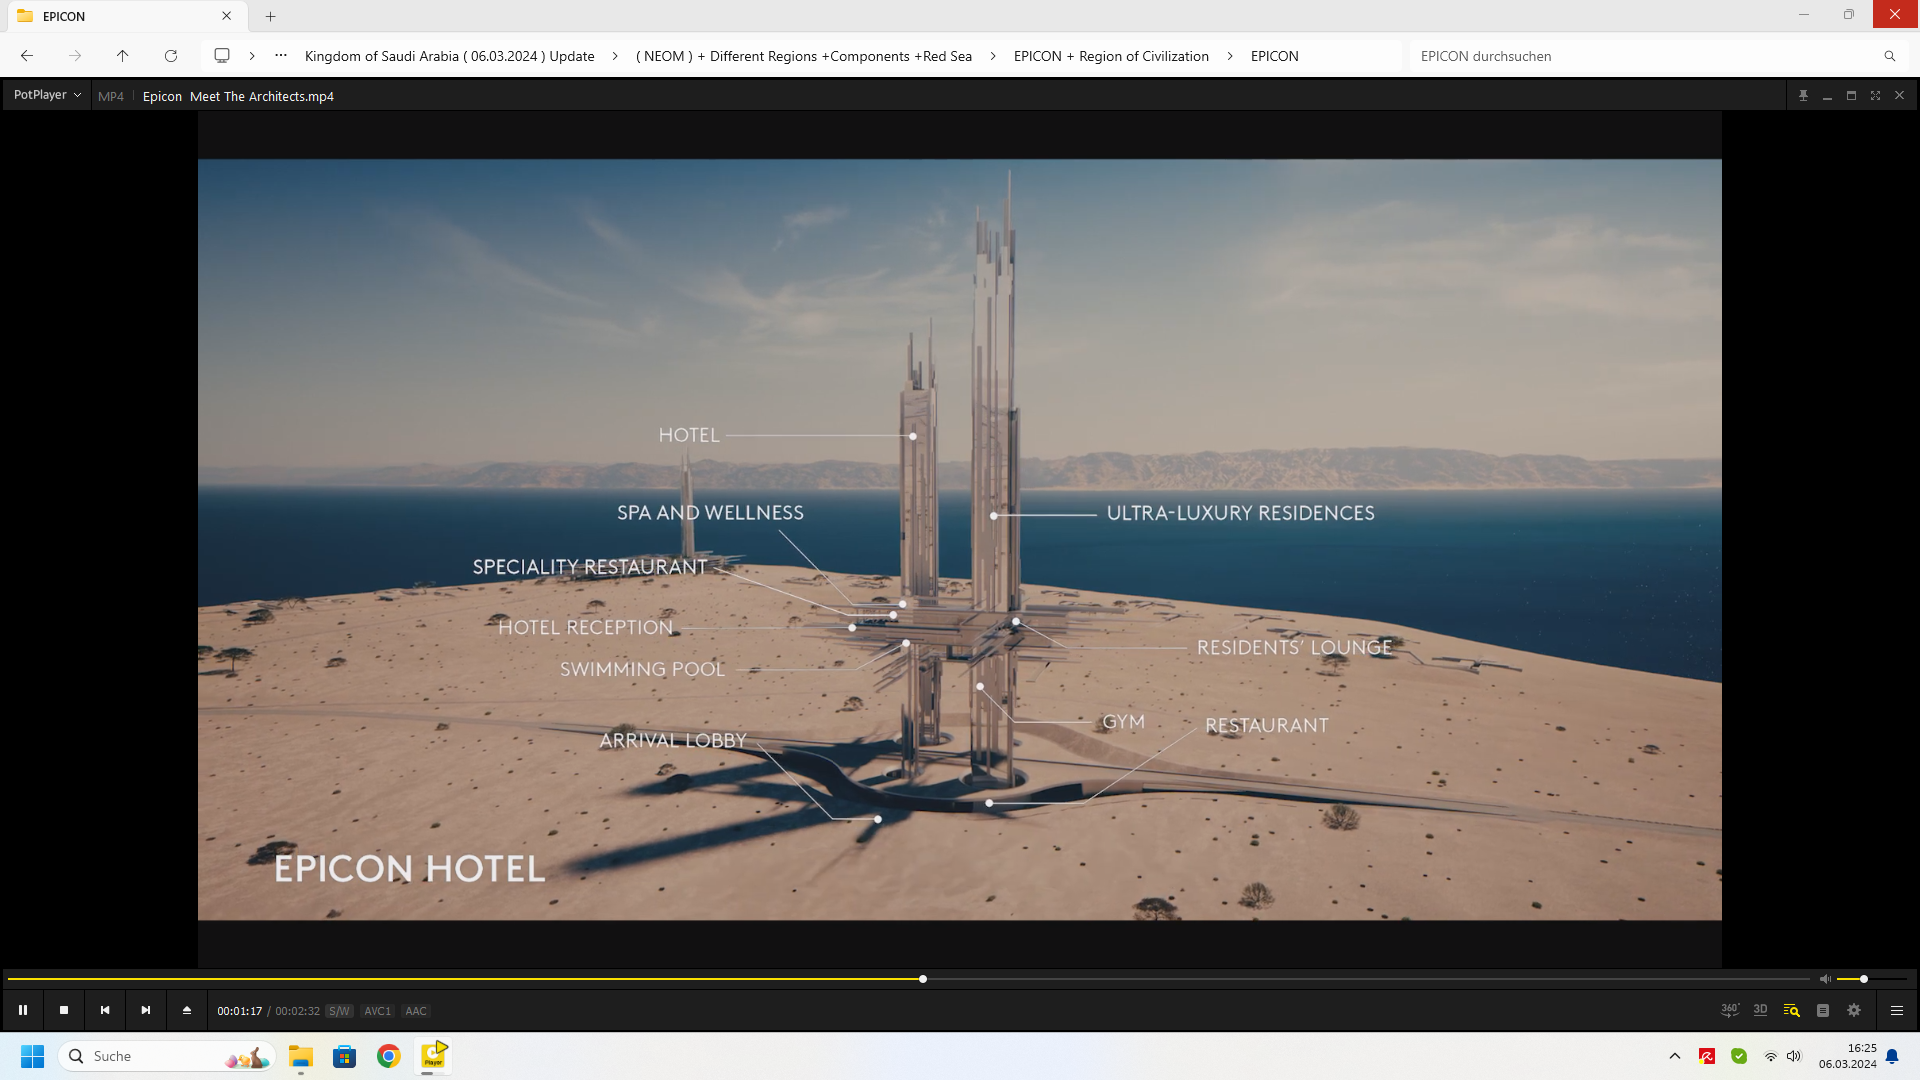The height and width of the screenshot is (1080, 1920).
Task: Click the total duration 00:02:32
Action: pyautogui.click(x=298, y=1011)
